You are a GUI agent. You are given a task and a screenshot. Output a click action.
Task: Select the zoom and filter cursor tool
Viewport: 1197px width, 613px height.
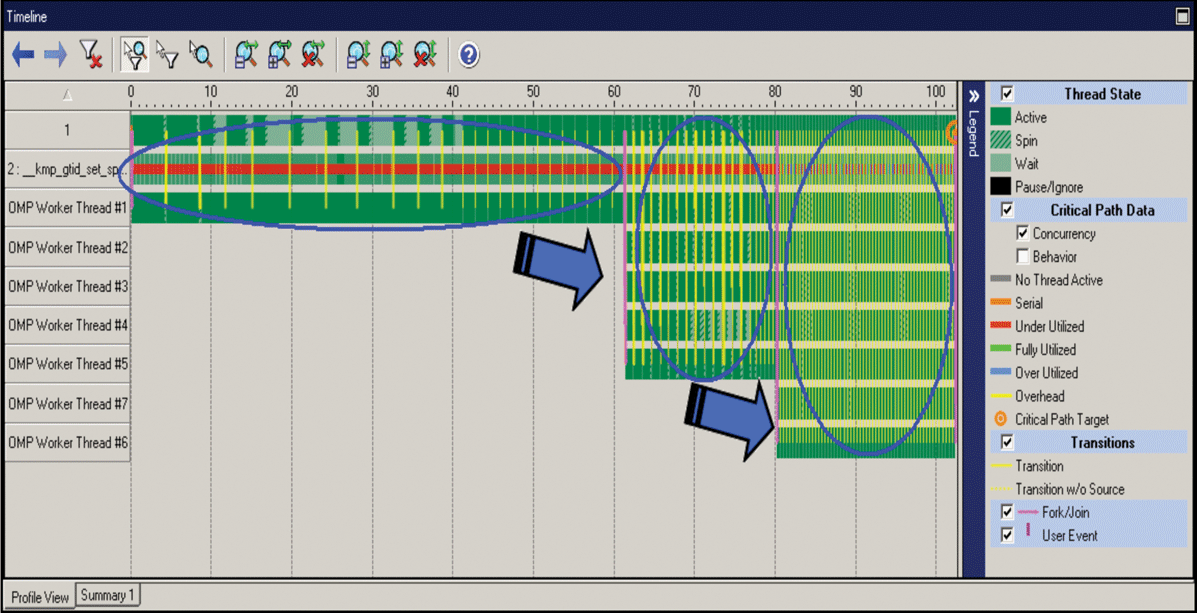134,55
